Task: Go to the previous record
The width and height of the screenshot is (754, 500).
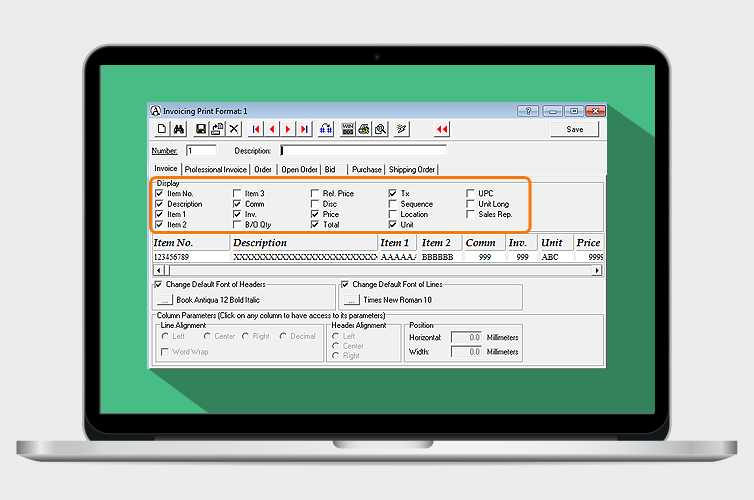Action: click(272, 129)
